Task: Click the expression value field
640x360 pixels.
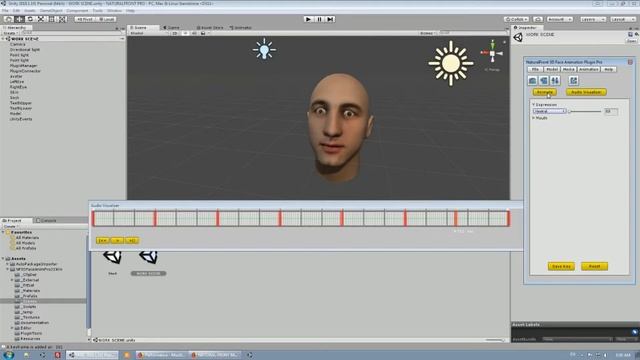Action: pos(611,111)
